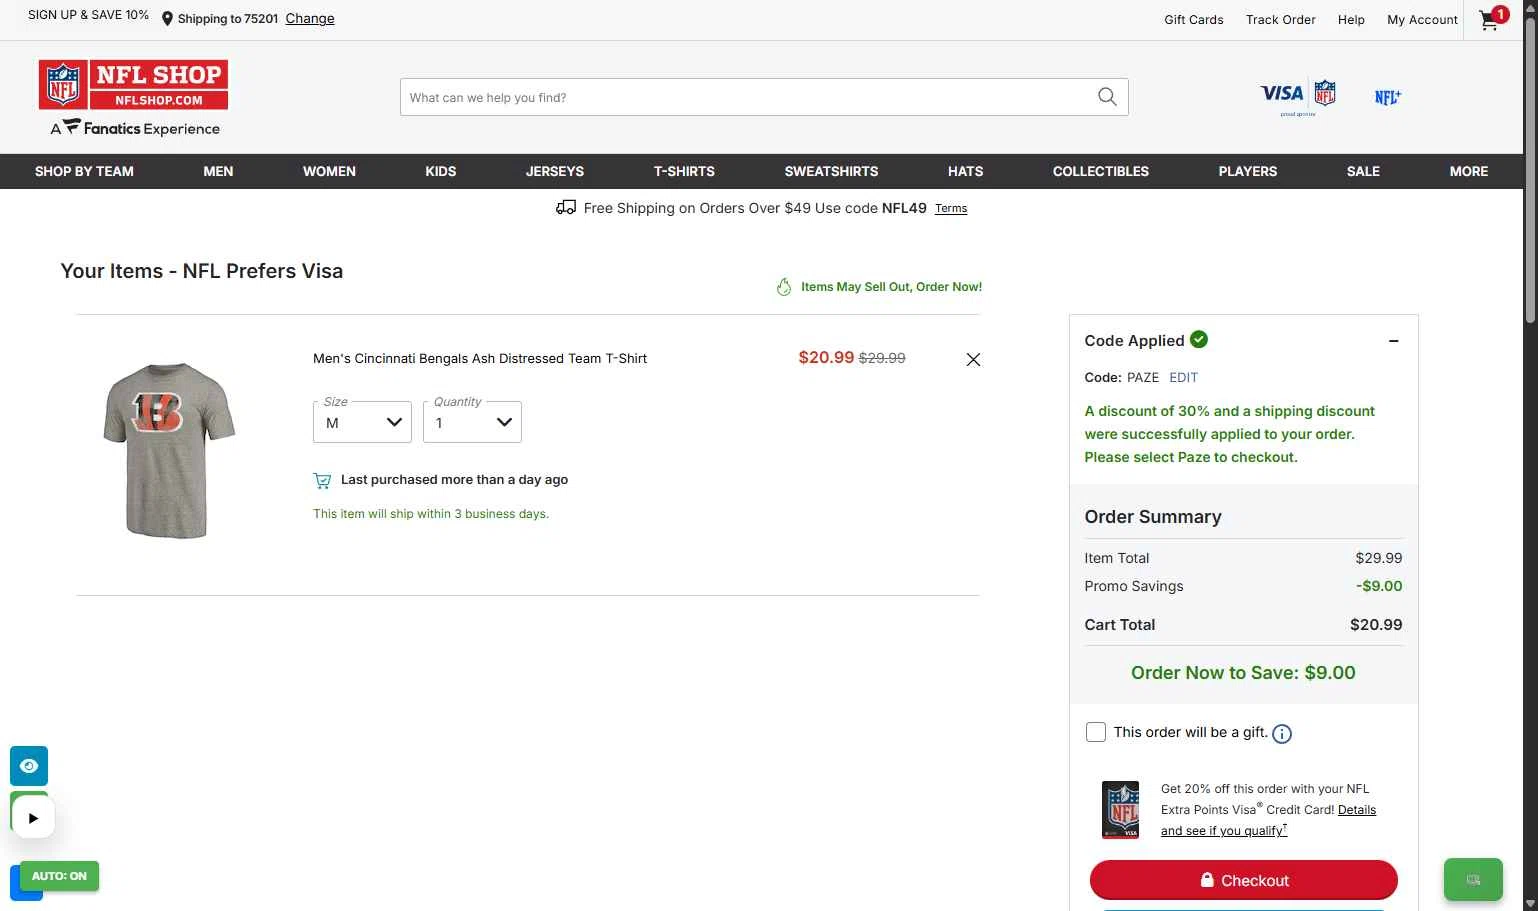Check the 'This order will be a gift' box
Image resolution: width=1538 pixels, height=911 pixels.
point(1096,732)
